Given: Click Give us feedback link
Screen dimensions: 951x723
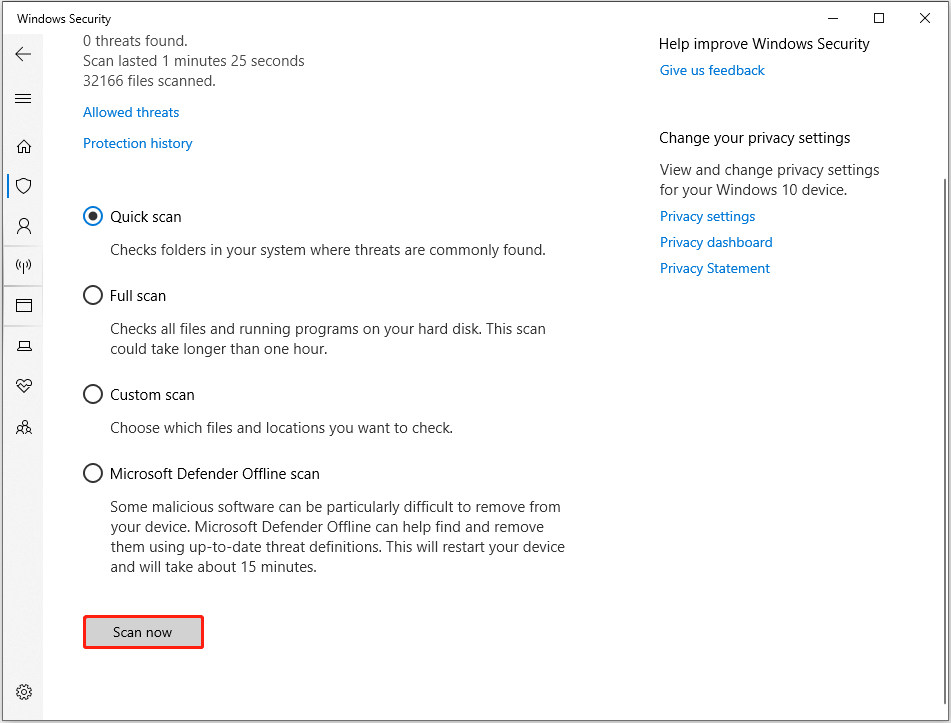Looking at the screenshot, I should (712, 70).
